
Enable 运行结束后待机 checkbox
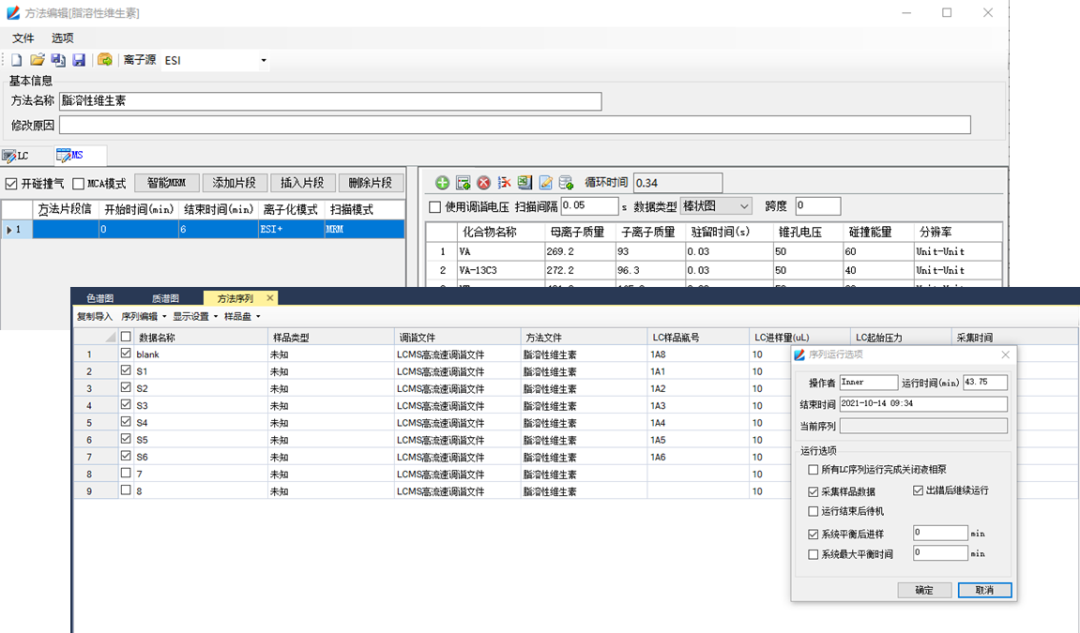click(813, 511)
